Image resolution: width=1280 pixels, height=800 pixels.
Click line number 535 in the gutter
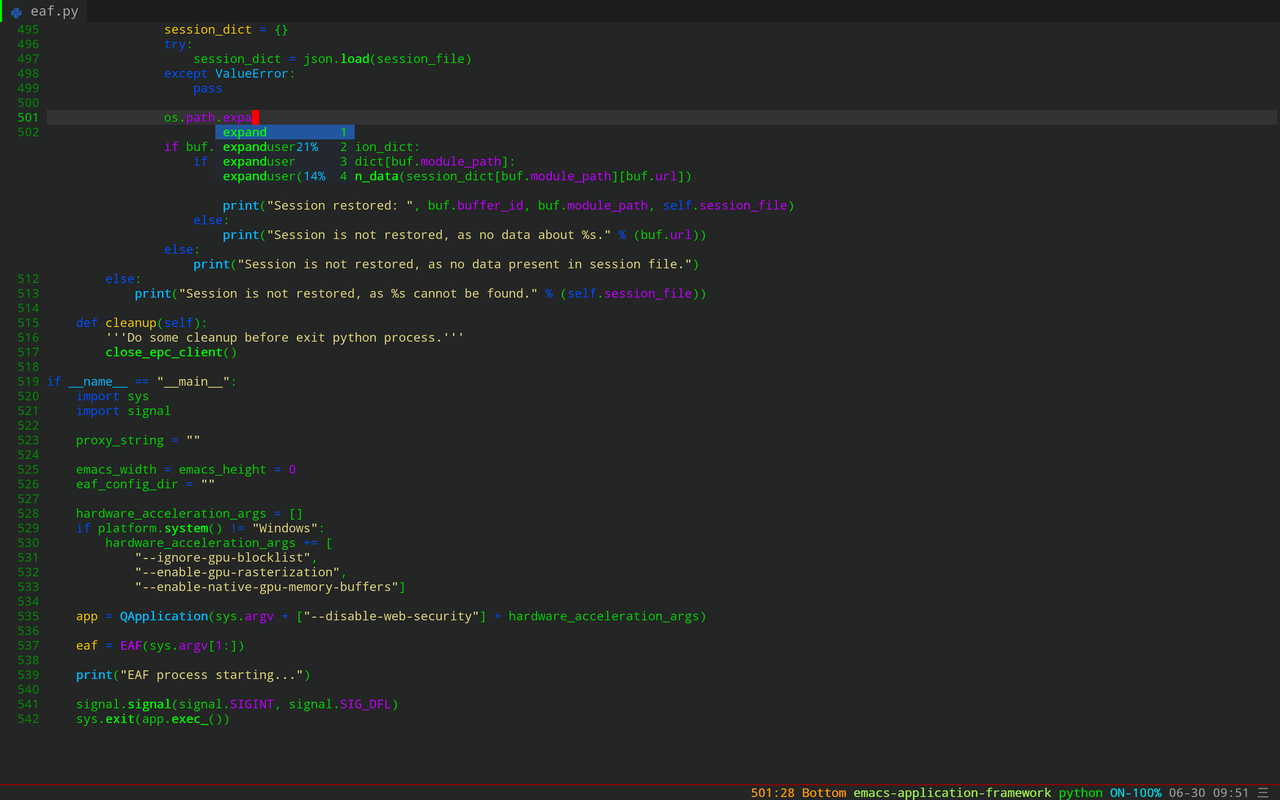pos(28,616)
